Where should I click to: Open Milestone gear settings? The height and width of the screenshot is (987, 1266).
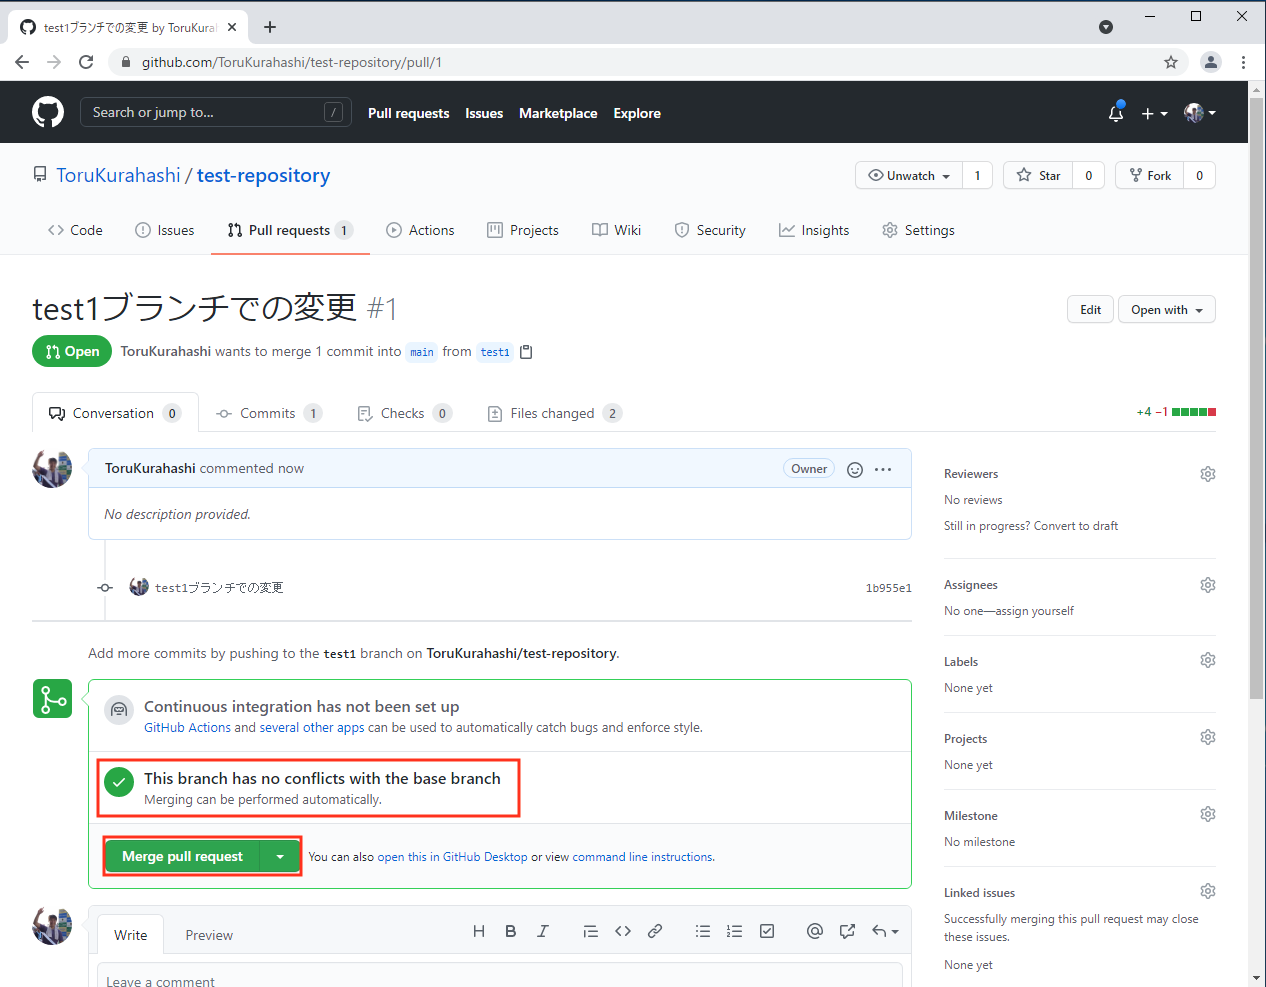1208,814
